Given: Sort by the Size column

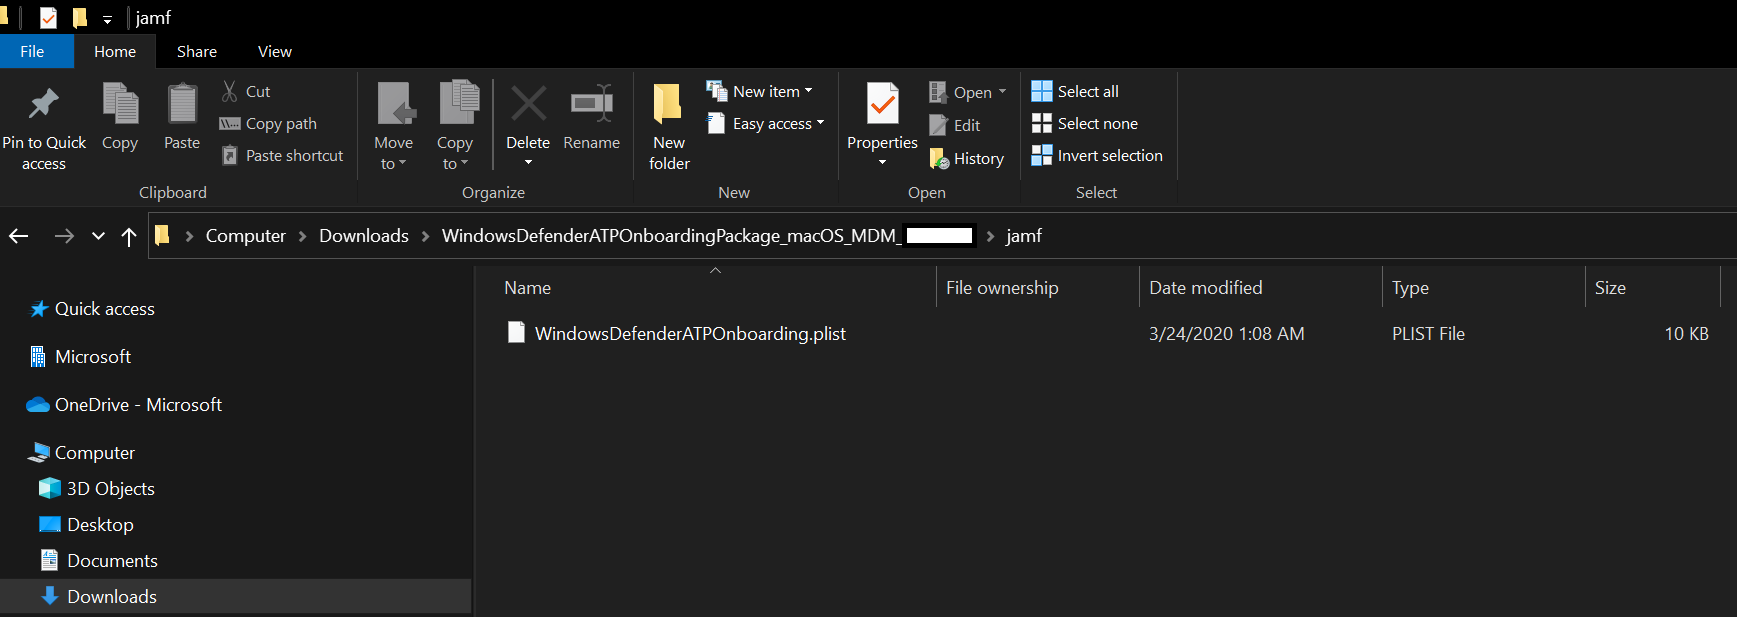Looking at the screenshot, I should [x=1652, y=287].
